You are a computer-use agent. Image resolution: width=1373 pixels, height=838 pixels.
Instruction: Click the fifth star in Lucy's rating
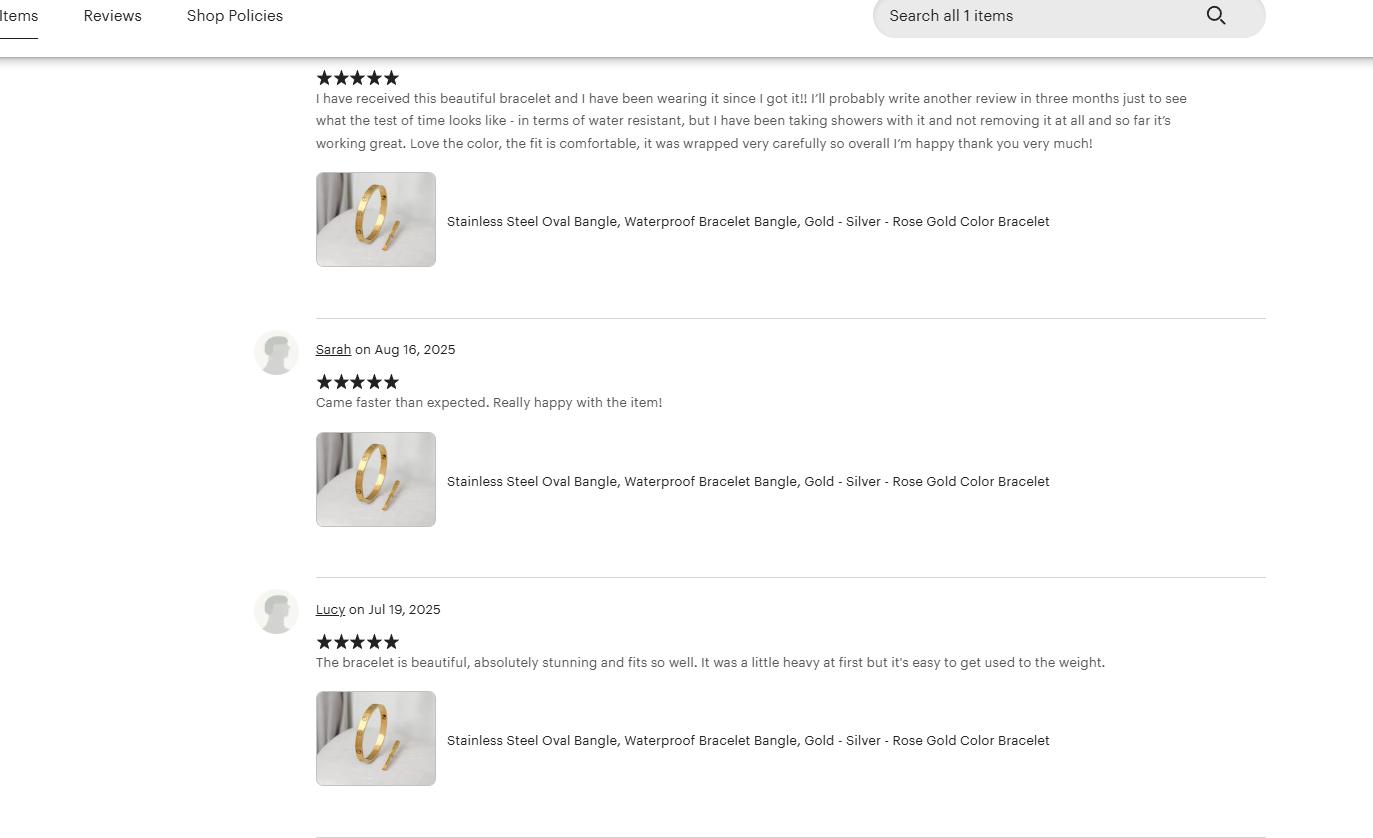pos(391,642)
